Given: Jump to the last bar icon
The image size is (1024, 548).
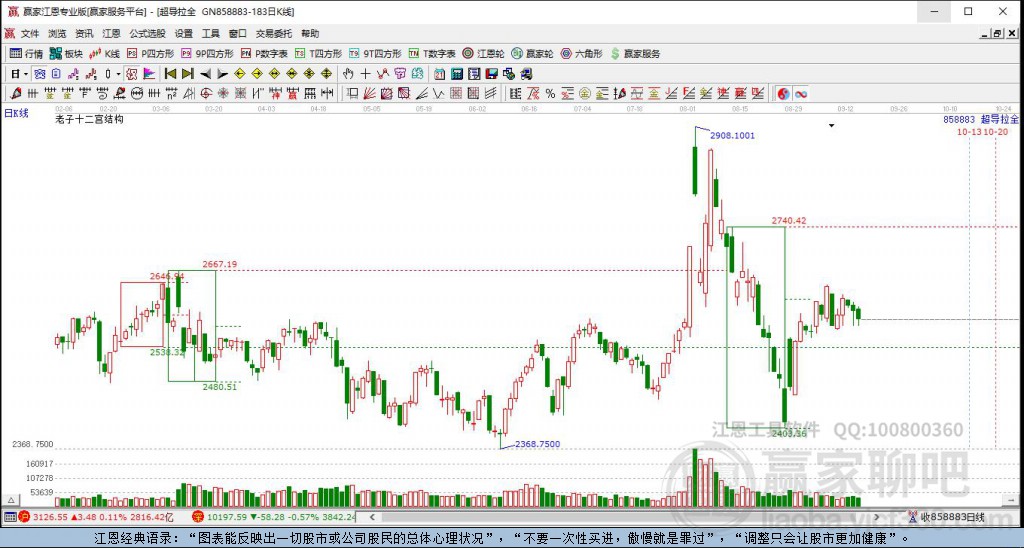Looking at the screenshot, I should point(187,74).
